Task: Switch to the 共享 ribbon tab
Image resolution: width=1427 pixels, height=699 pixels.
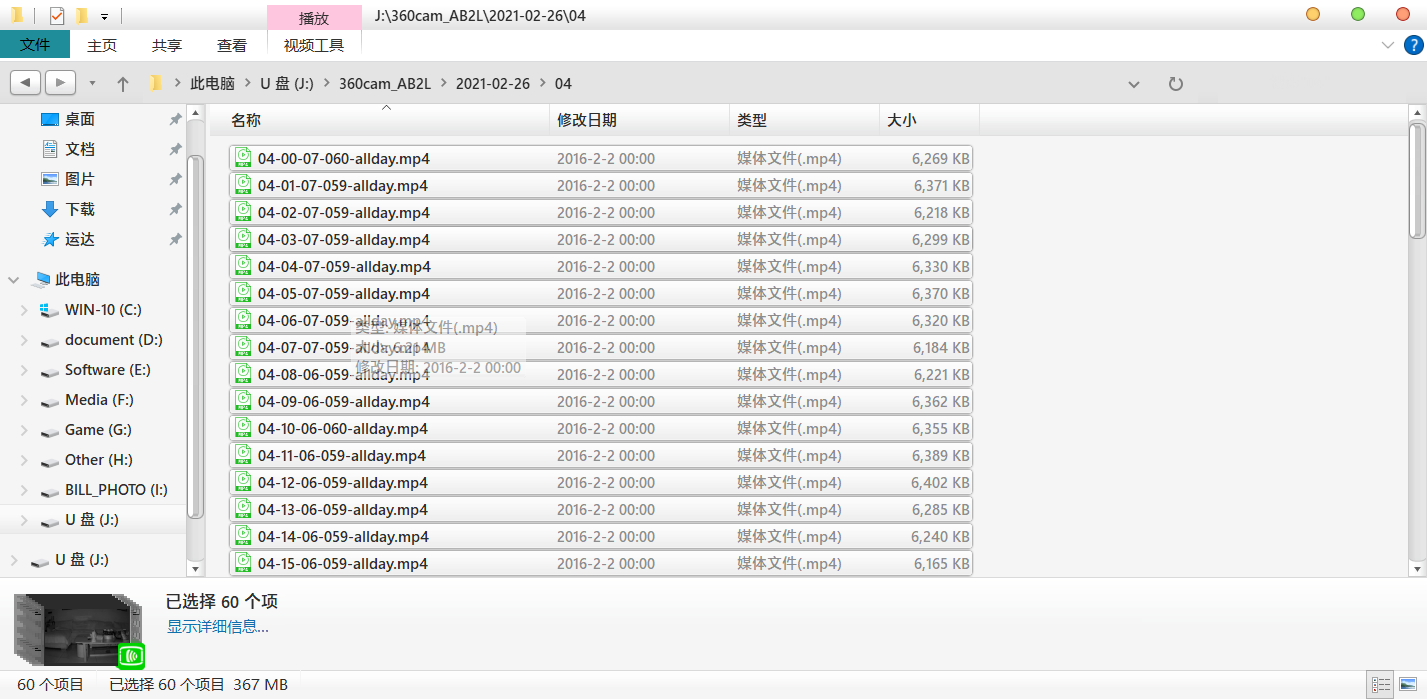Action: pyautogui.click(x=167, y=45)
